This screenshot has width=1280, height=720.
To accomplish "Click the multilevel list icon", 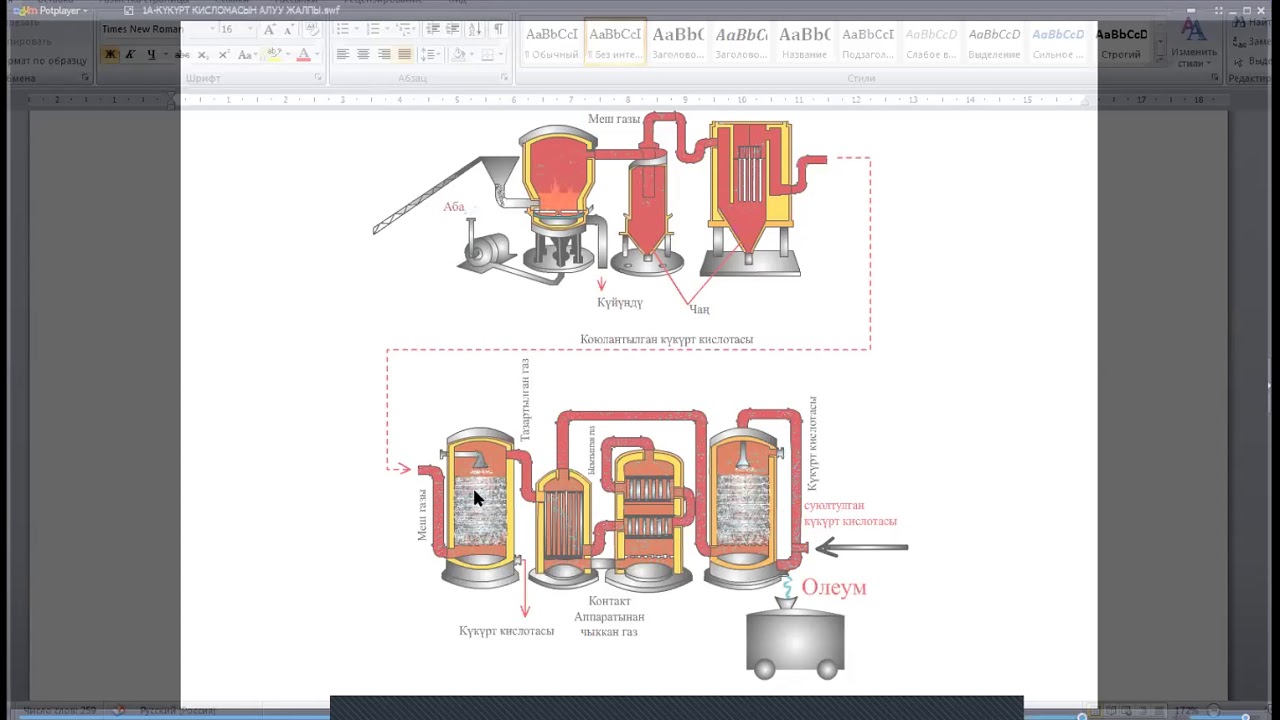I will pos(404,29).
